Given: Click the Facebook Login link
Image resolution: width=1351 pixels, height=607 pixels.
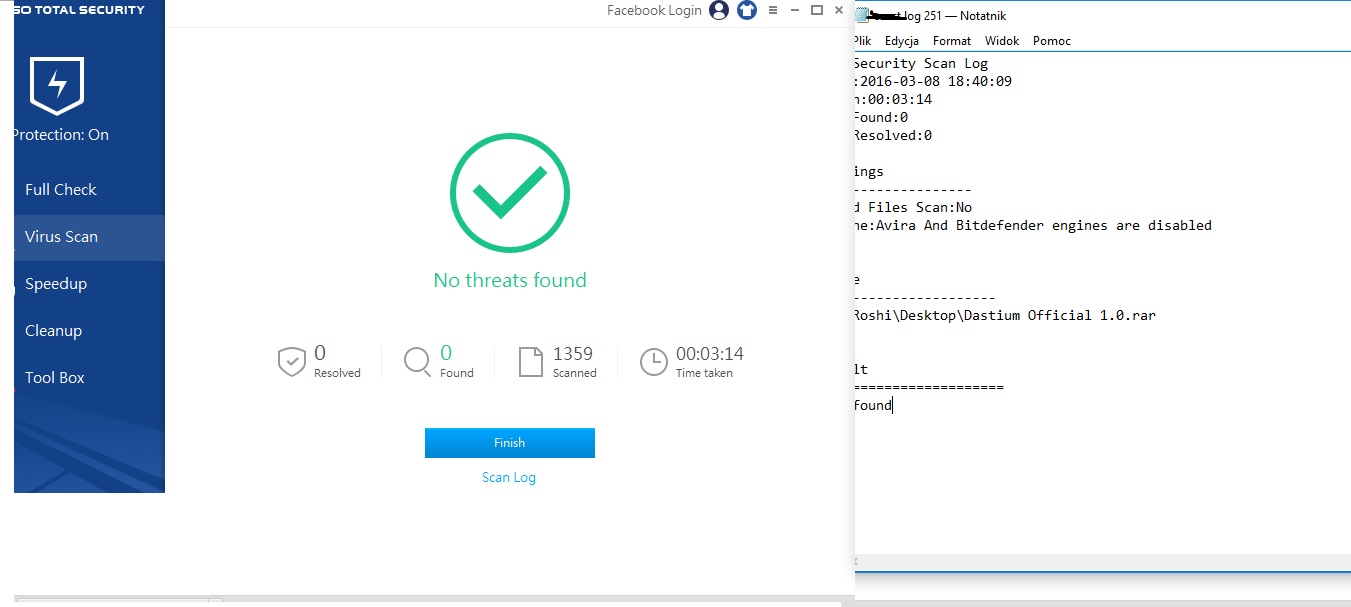Looking at the screenshot, I should pyautogui.click(x=654, y=10).
